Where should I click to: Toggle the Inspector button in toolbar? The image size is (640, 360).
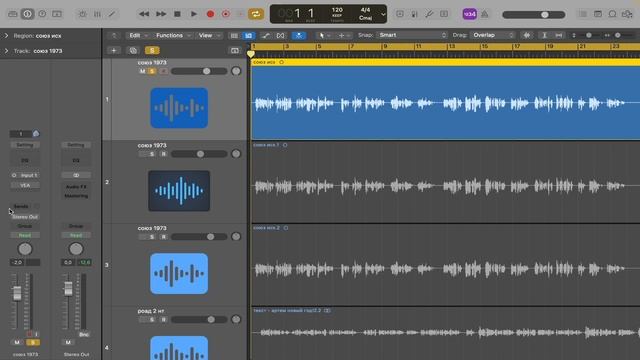(27, 14)
